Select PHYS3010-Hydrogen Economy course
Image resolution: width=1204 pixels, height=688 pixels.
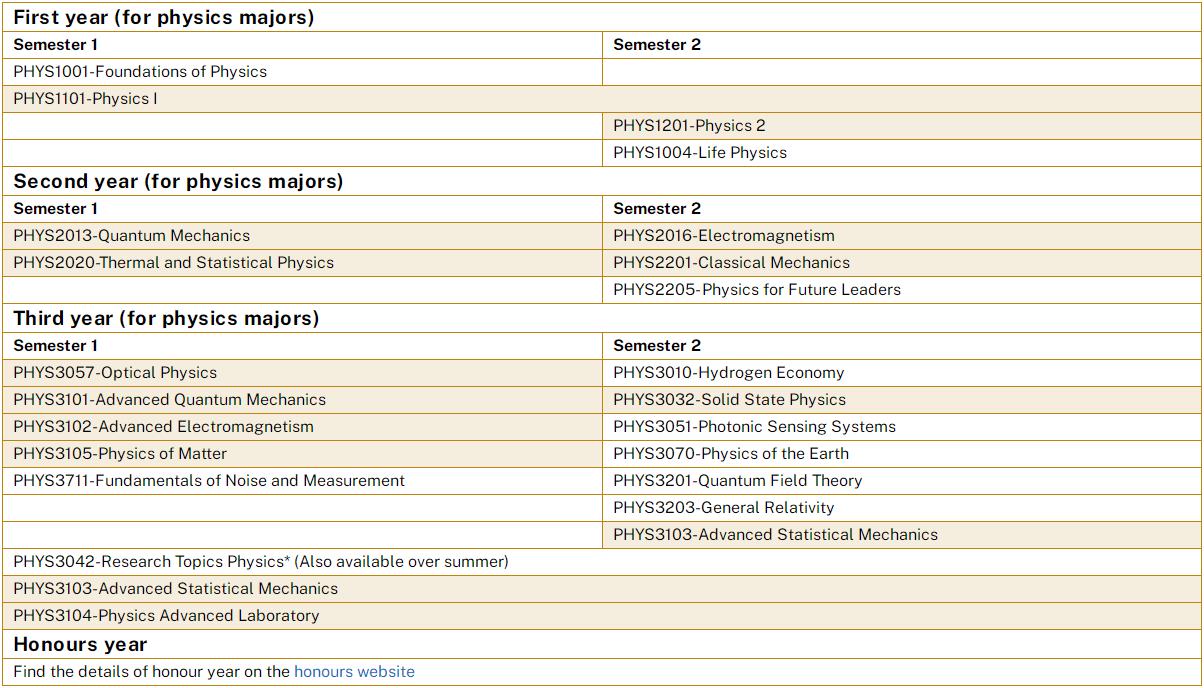click(x=729, y=373)
